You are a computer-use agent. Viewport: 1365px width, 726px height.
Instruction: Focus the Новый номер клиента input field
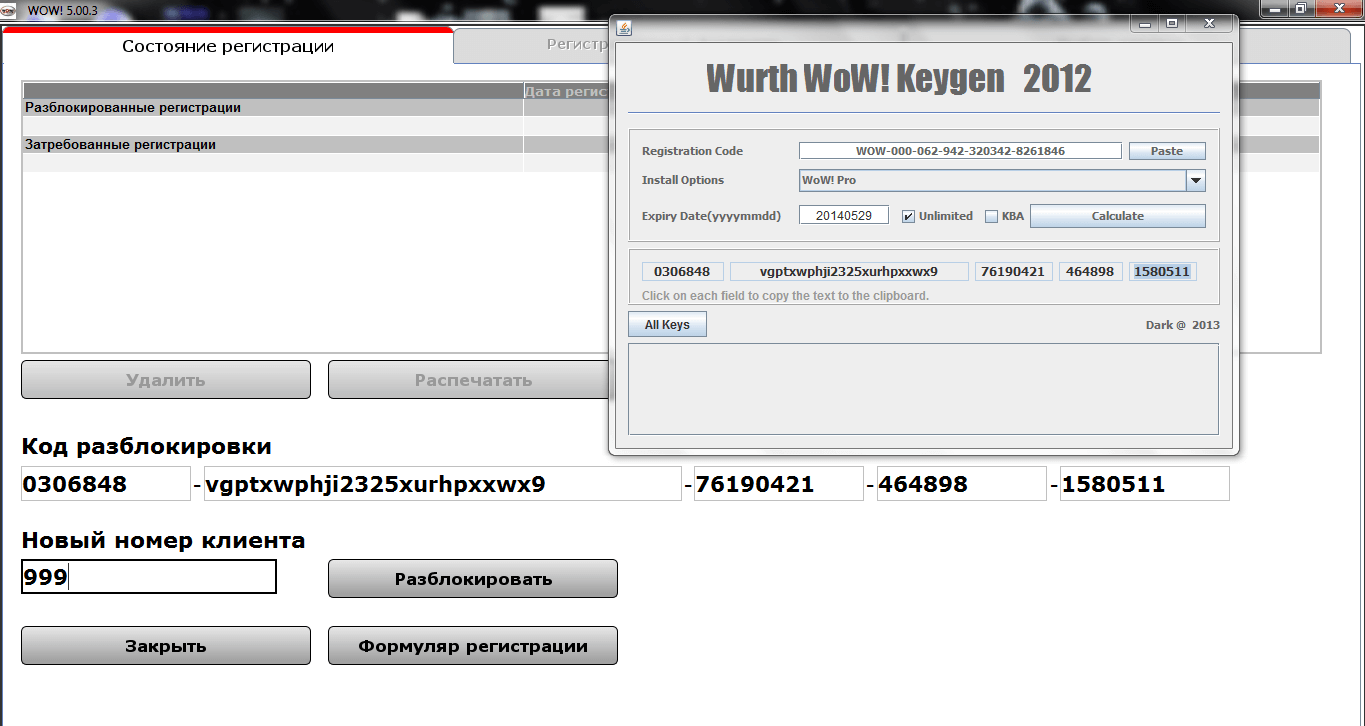[148, 577]
